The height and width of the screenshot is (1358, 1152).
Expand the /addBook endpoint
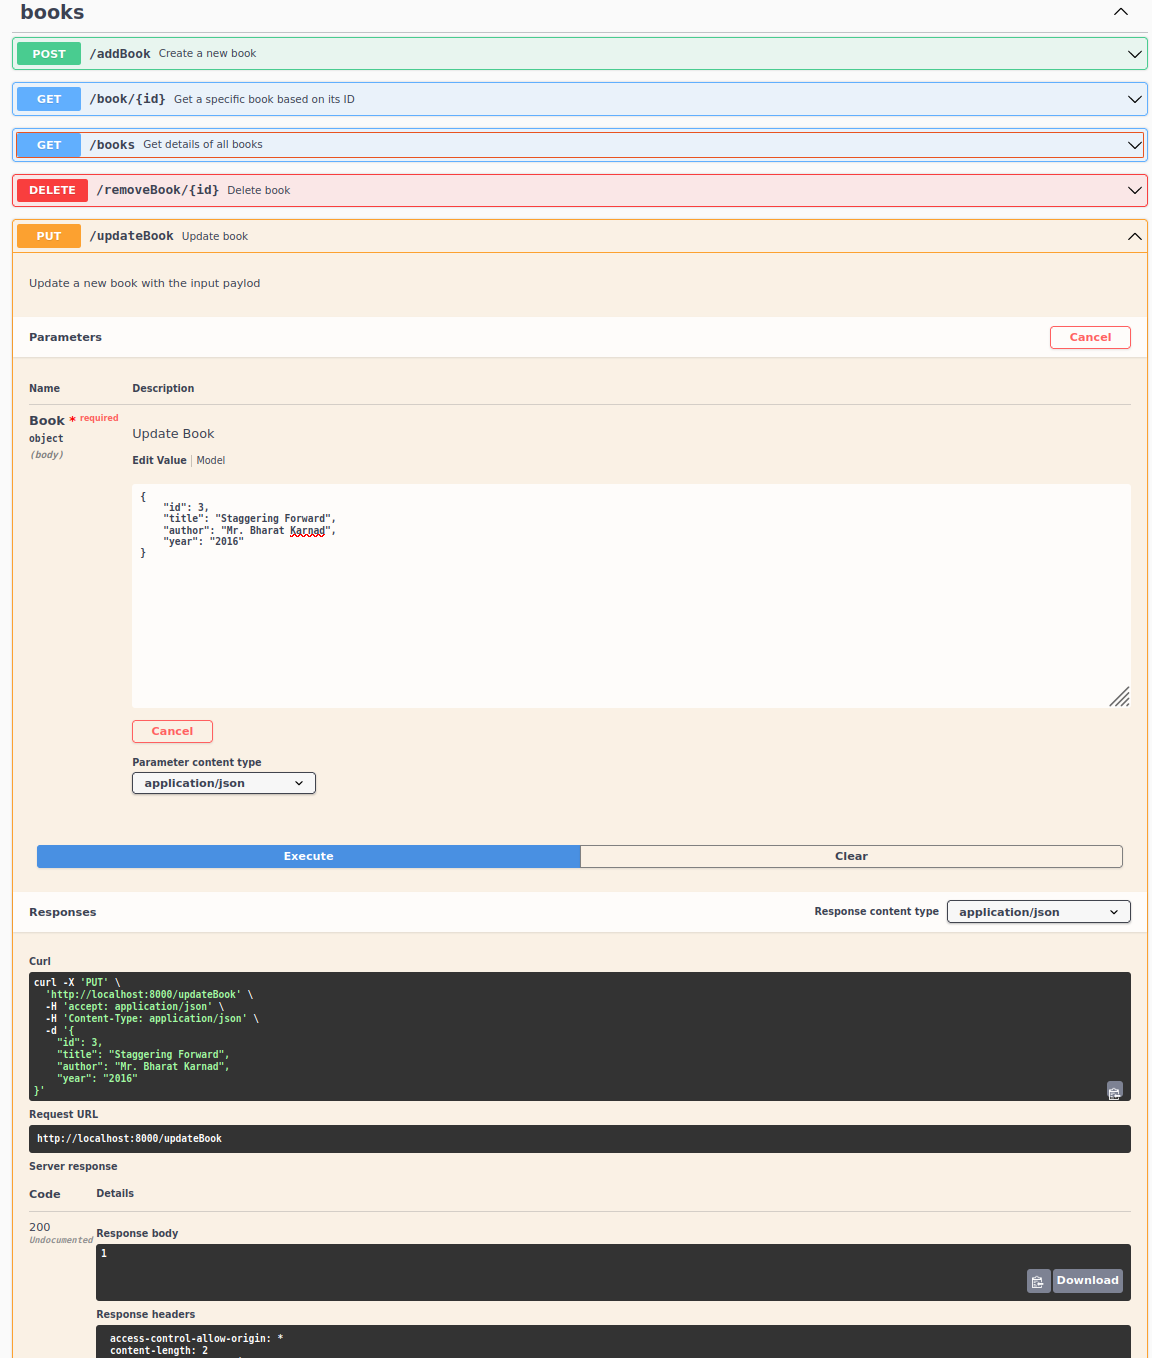point(1134,54)
